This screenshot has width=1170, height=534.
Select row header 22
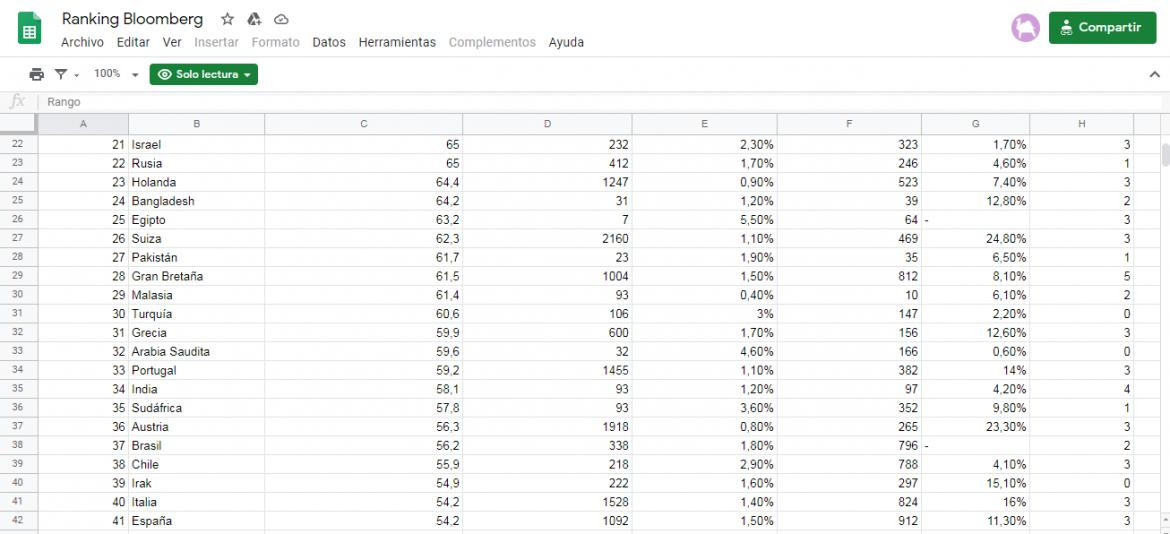pyautogui.click(x=19, y=145)
